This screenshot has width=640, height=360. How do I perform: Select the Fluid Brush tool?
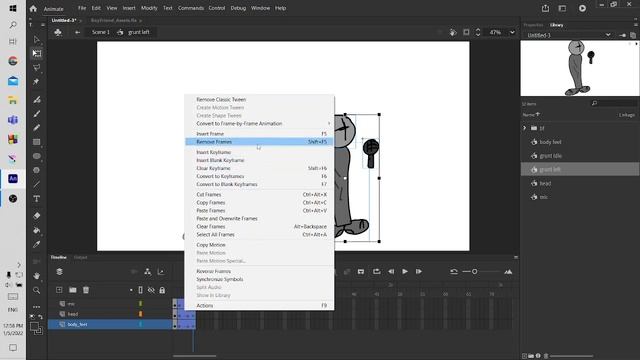[36, 100]
